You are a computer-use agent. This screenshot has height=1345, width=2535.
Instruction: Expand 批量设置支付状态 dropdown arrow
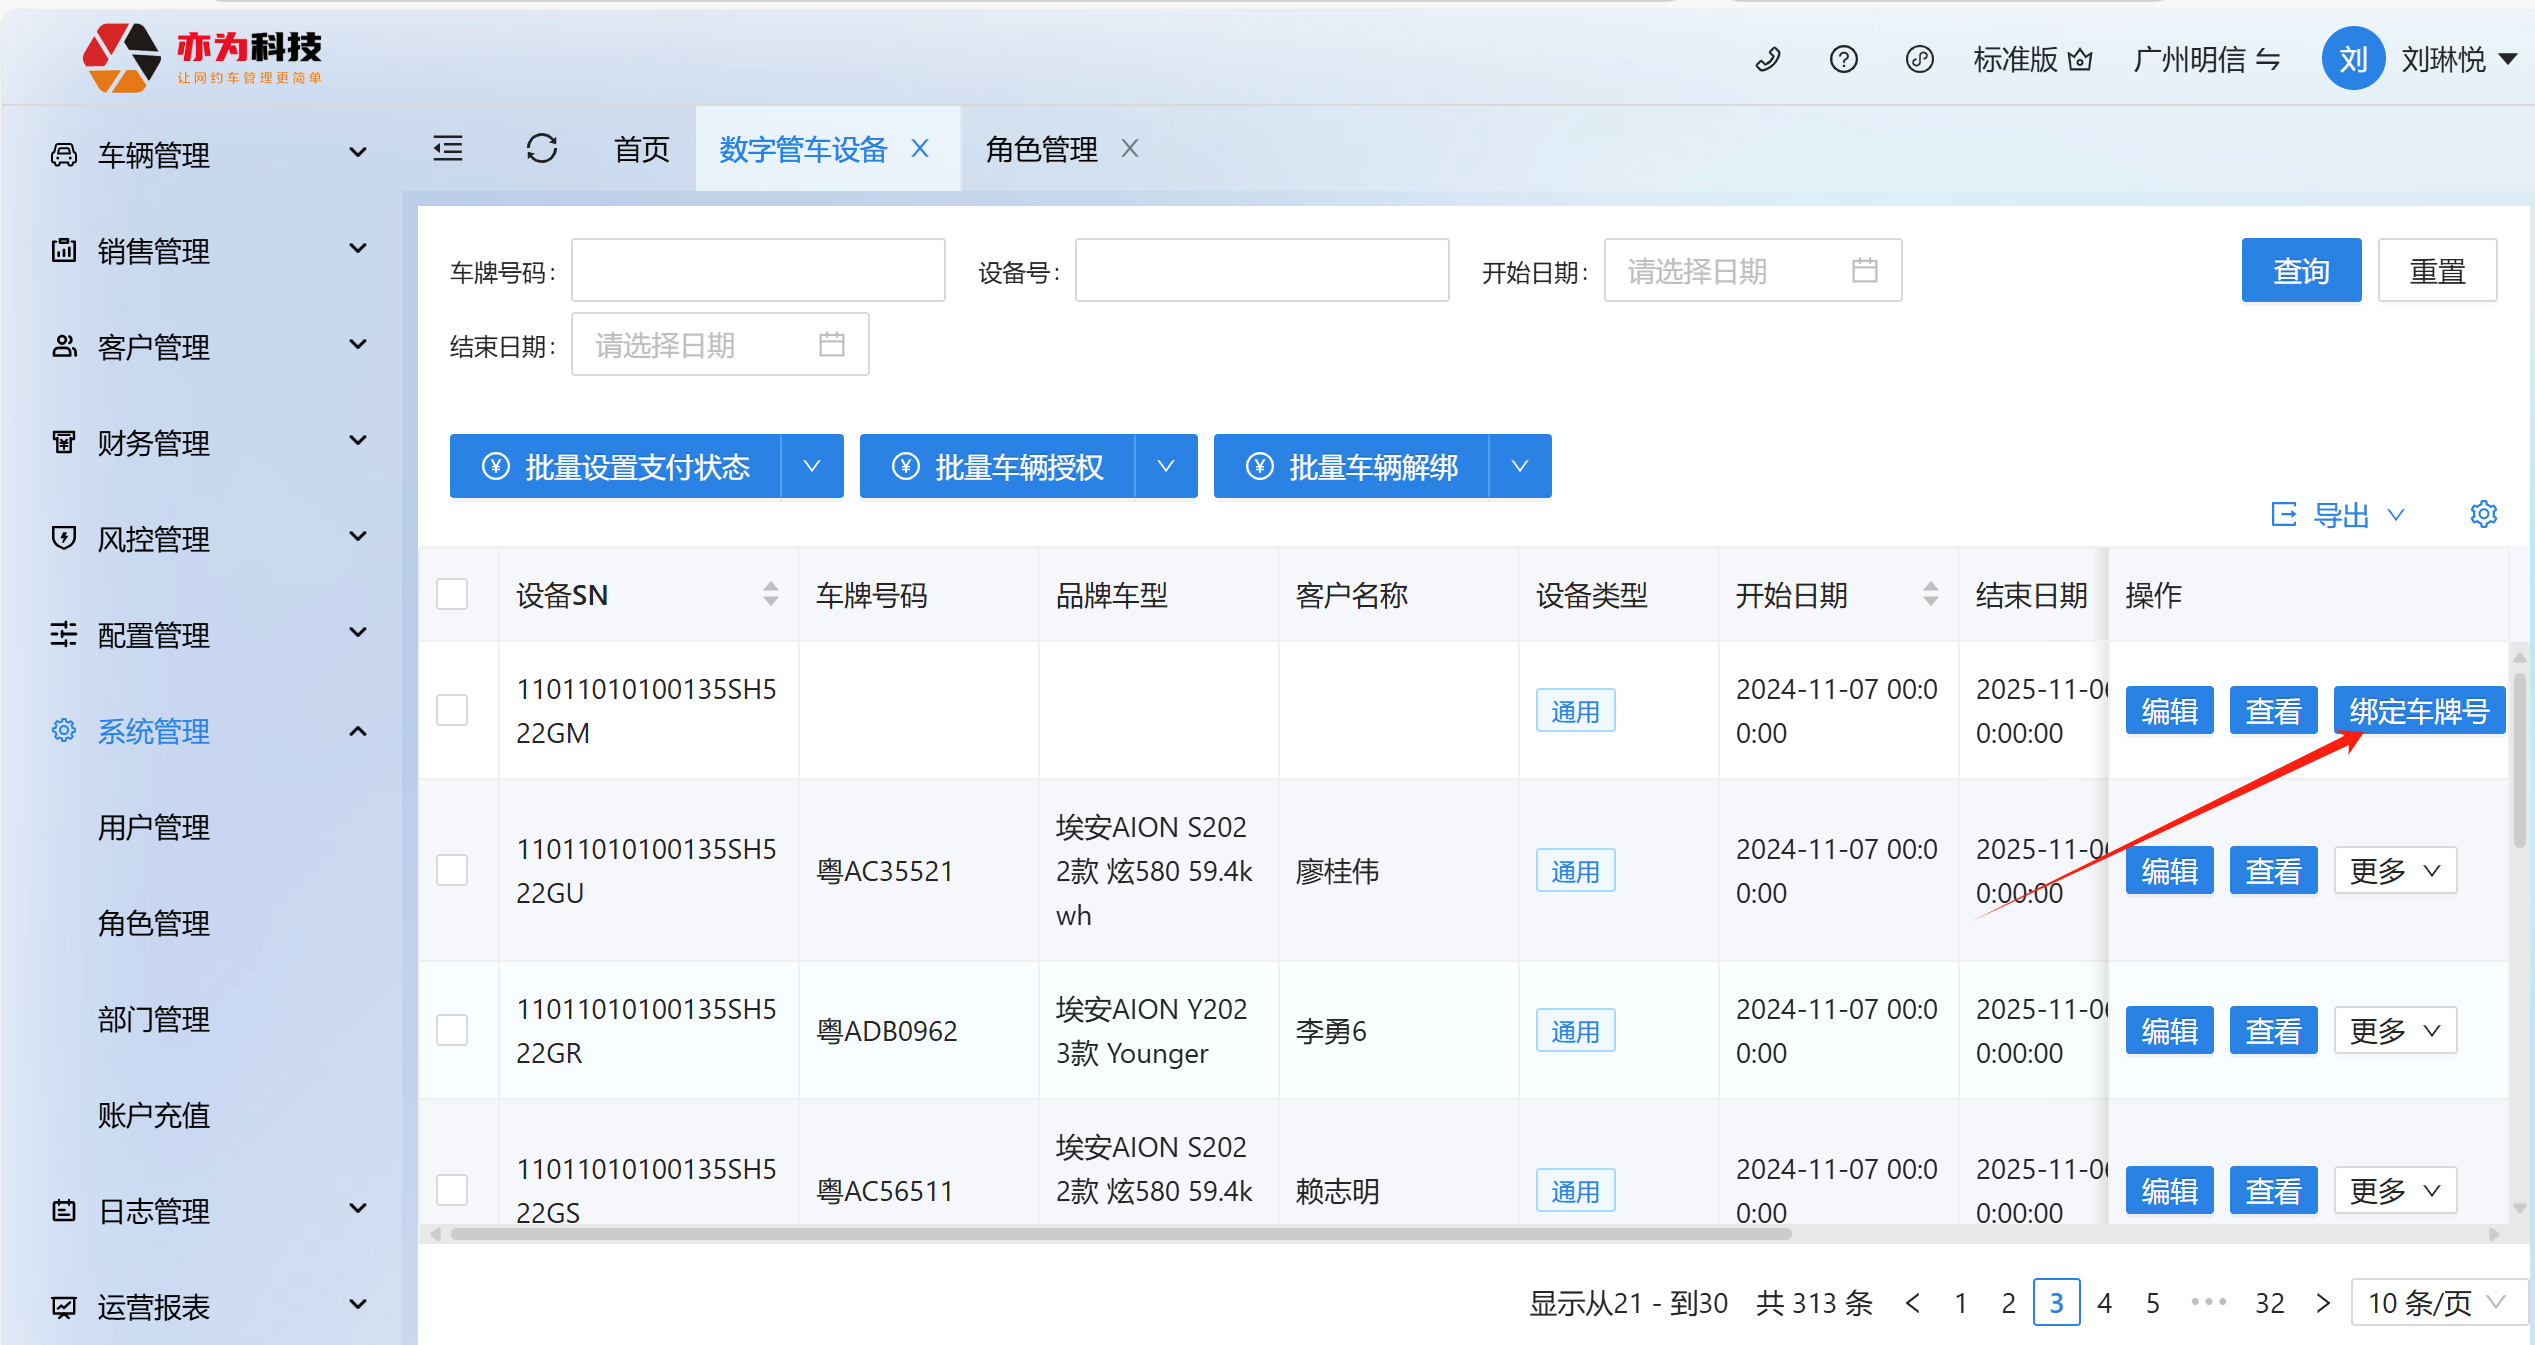click(x=812, y=466)
